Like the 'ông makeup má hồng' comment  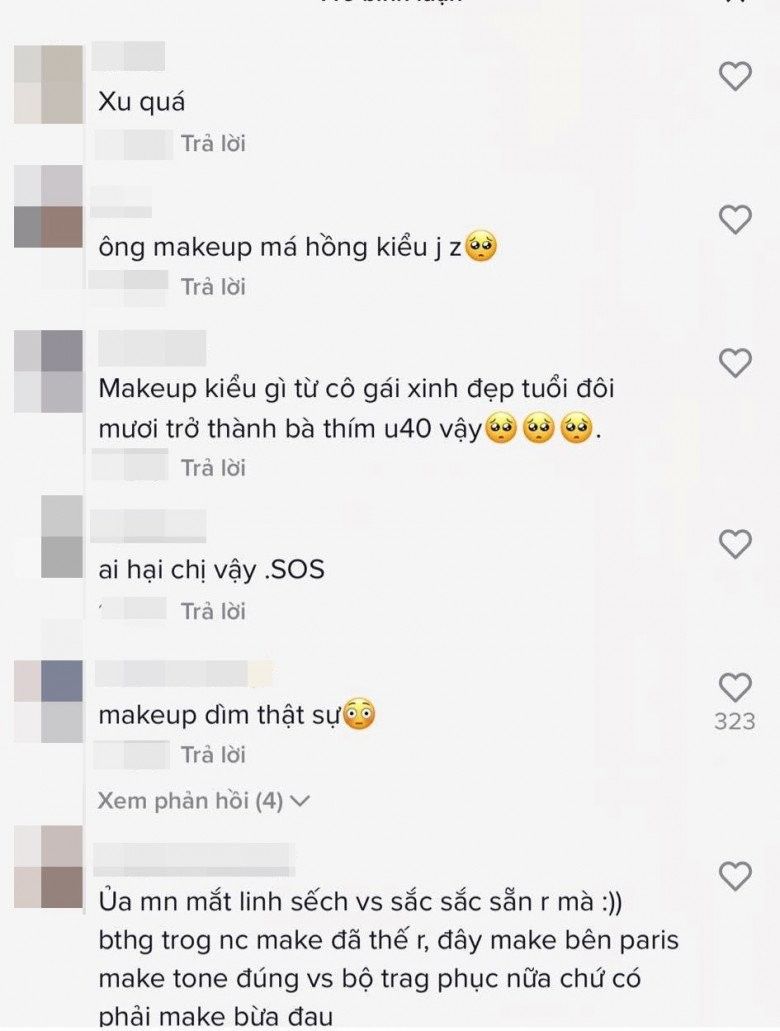click(735, 219)
